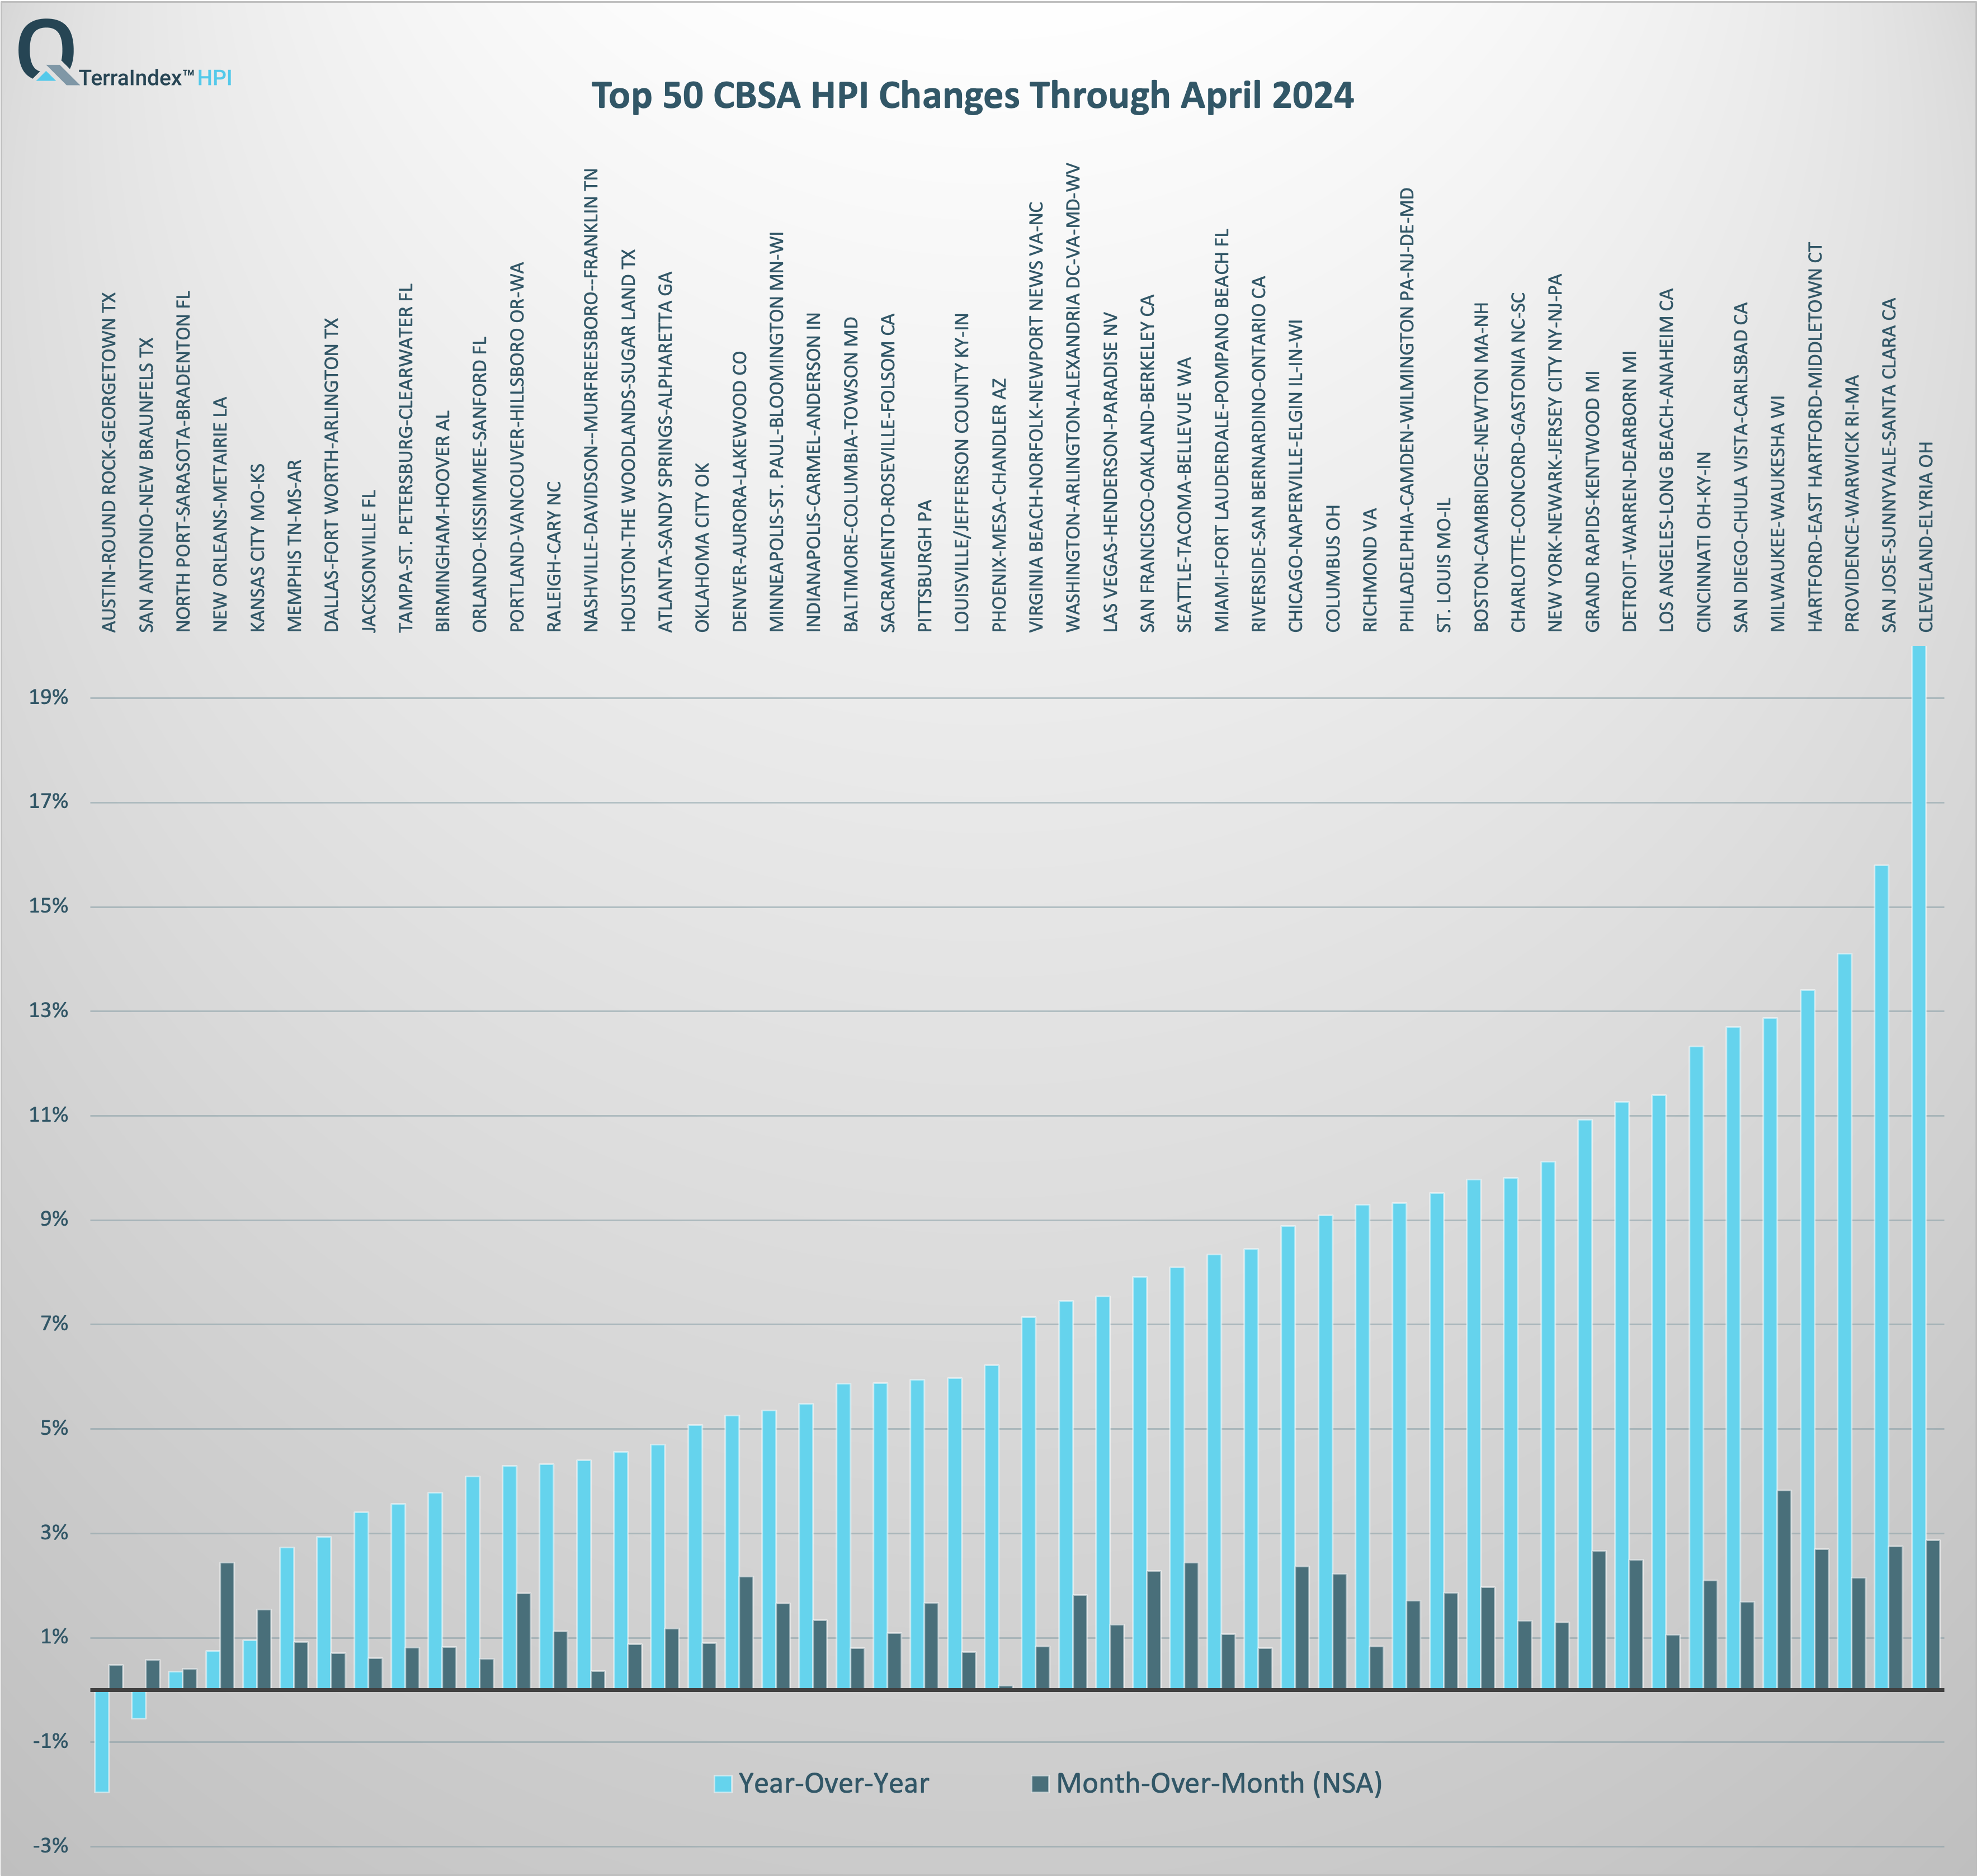
Task: Click the 'PHOENIX-MESA-CHANDLER AZ' label
Action: 998,505
